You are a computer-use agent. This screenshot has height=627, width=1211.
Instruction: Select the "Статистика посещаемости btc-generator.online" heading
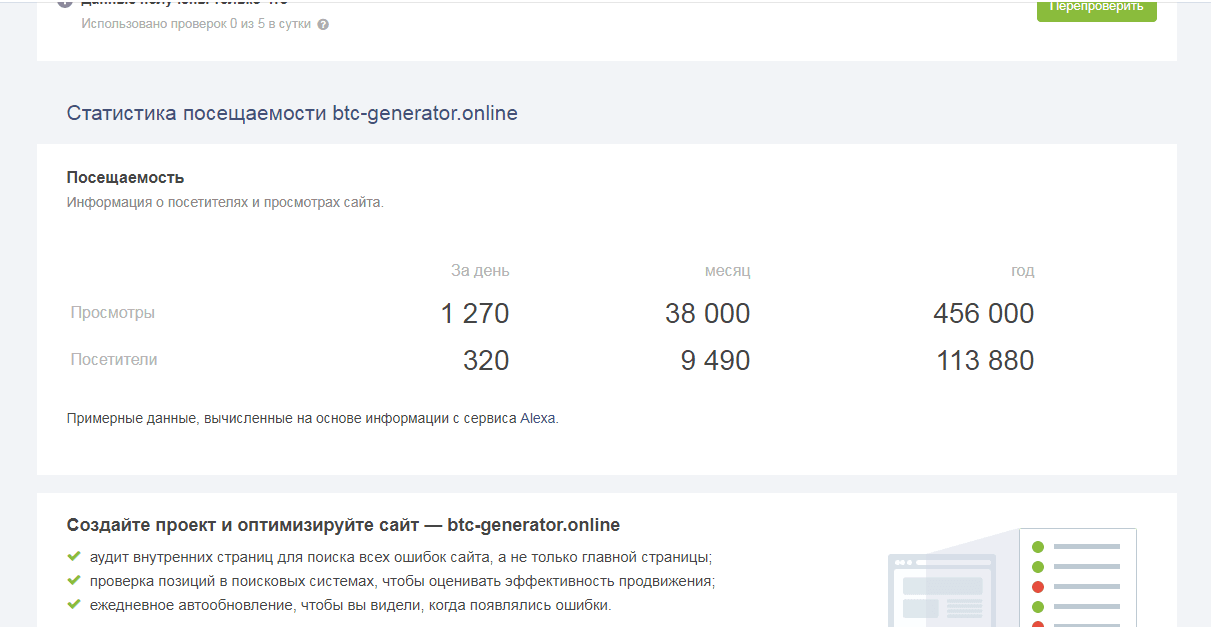tap(292, 113)
